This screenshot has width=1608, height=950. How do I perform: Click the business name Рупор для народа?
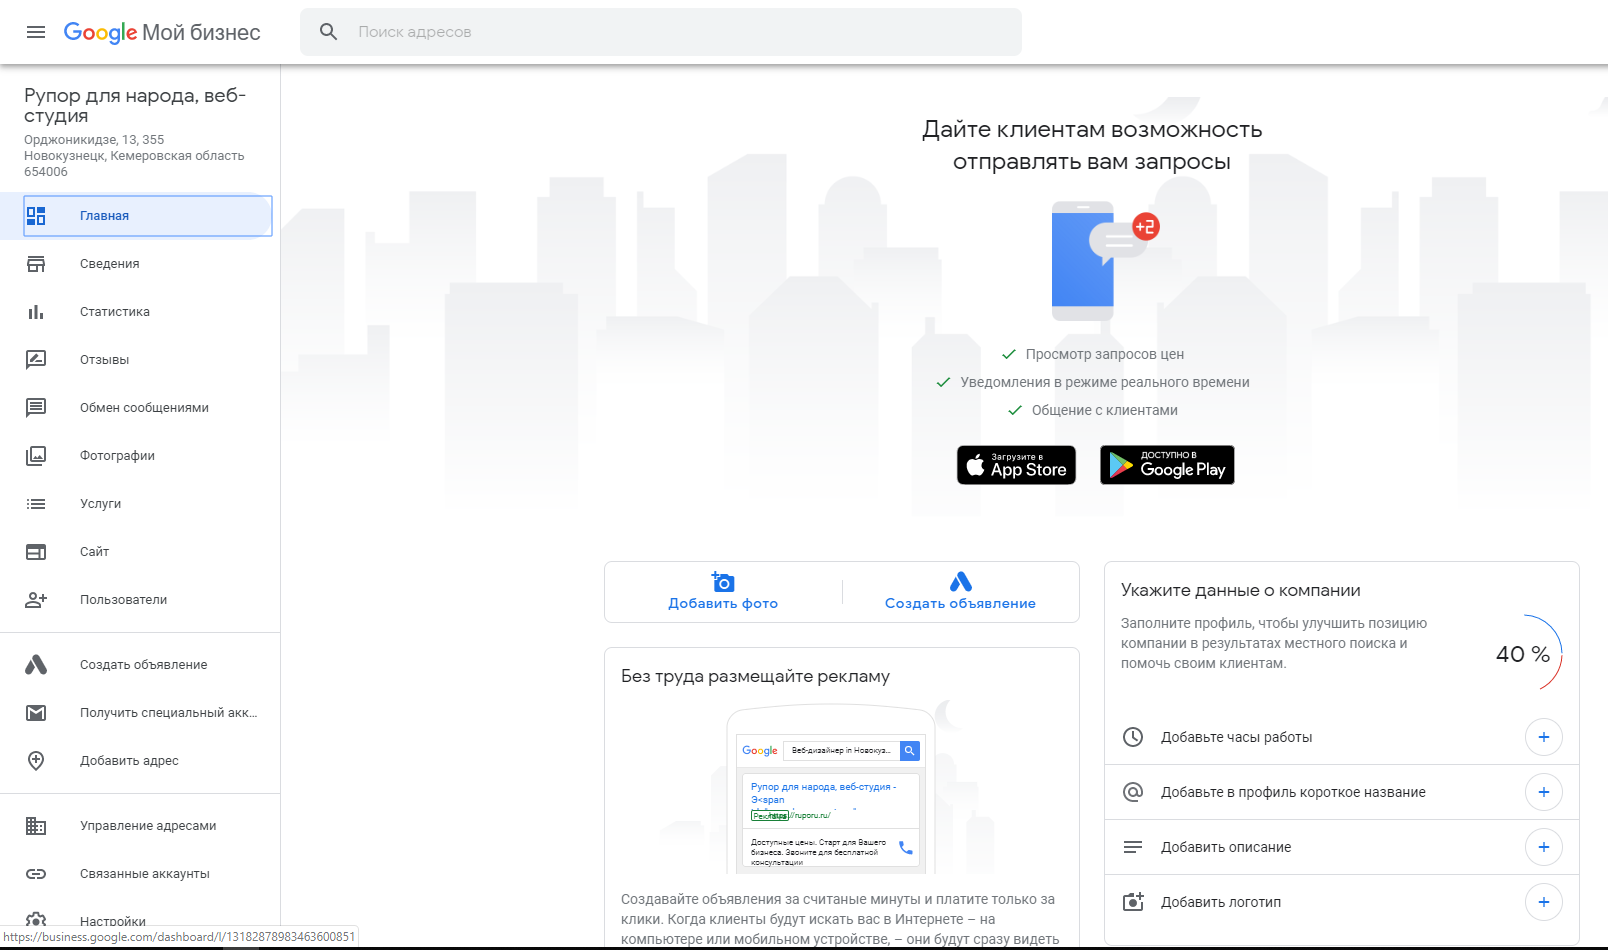click(x=135, y=105)
